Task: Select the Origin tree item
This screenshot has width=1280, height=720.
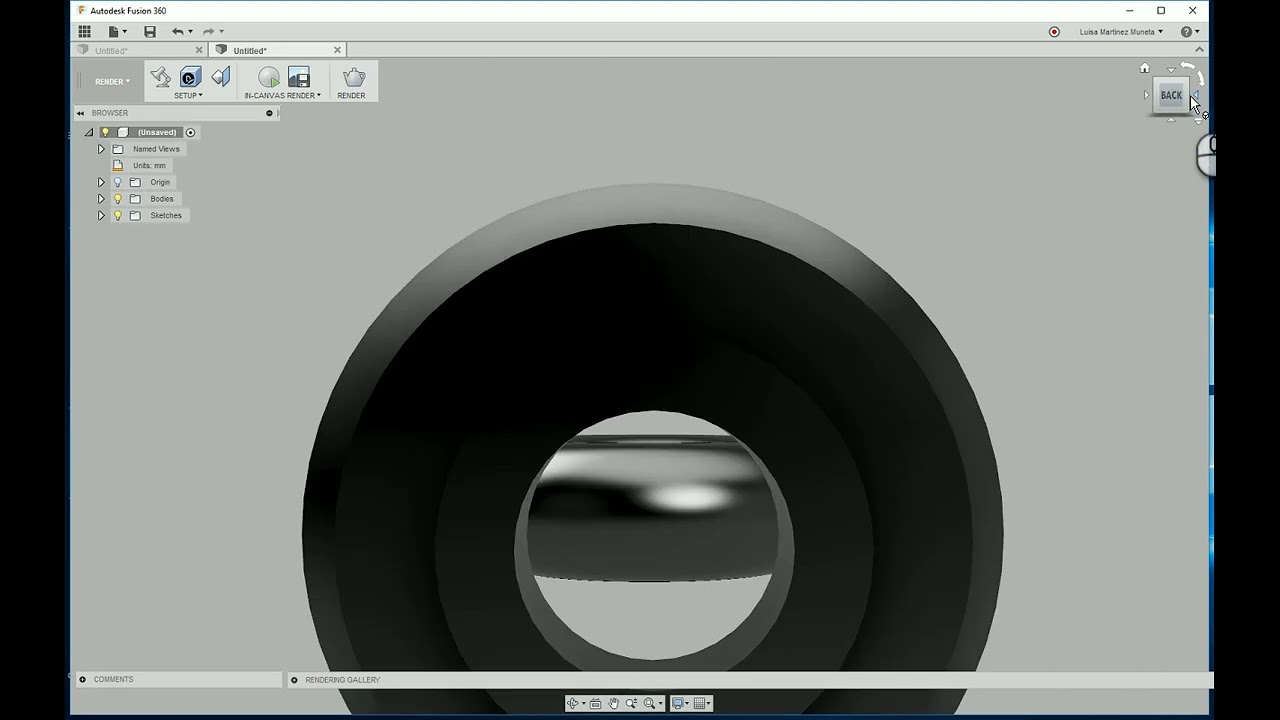Action: pos(160,182)
